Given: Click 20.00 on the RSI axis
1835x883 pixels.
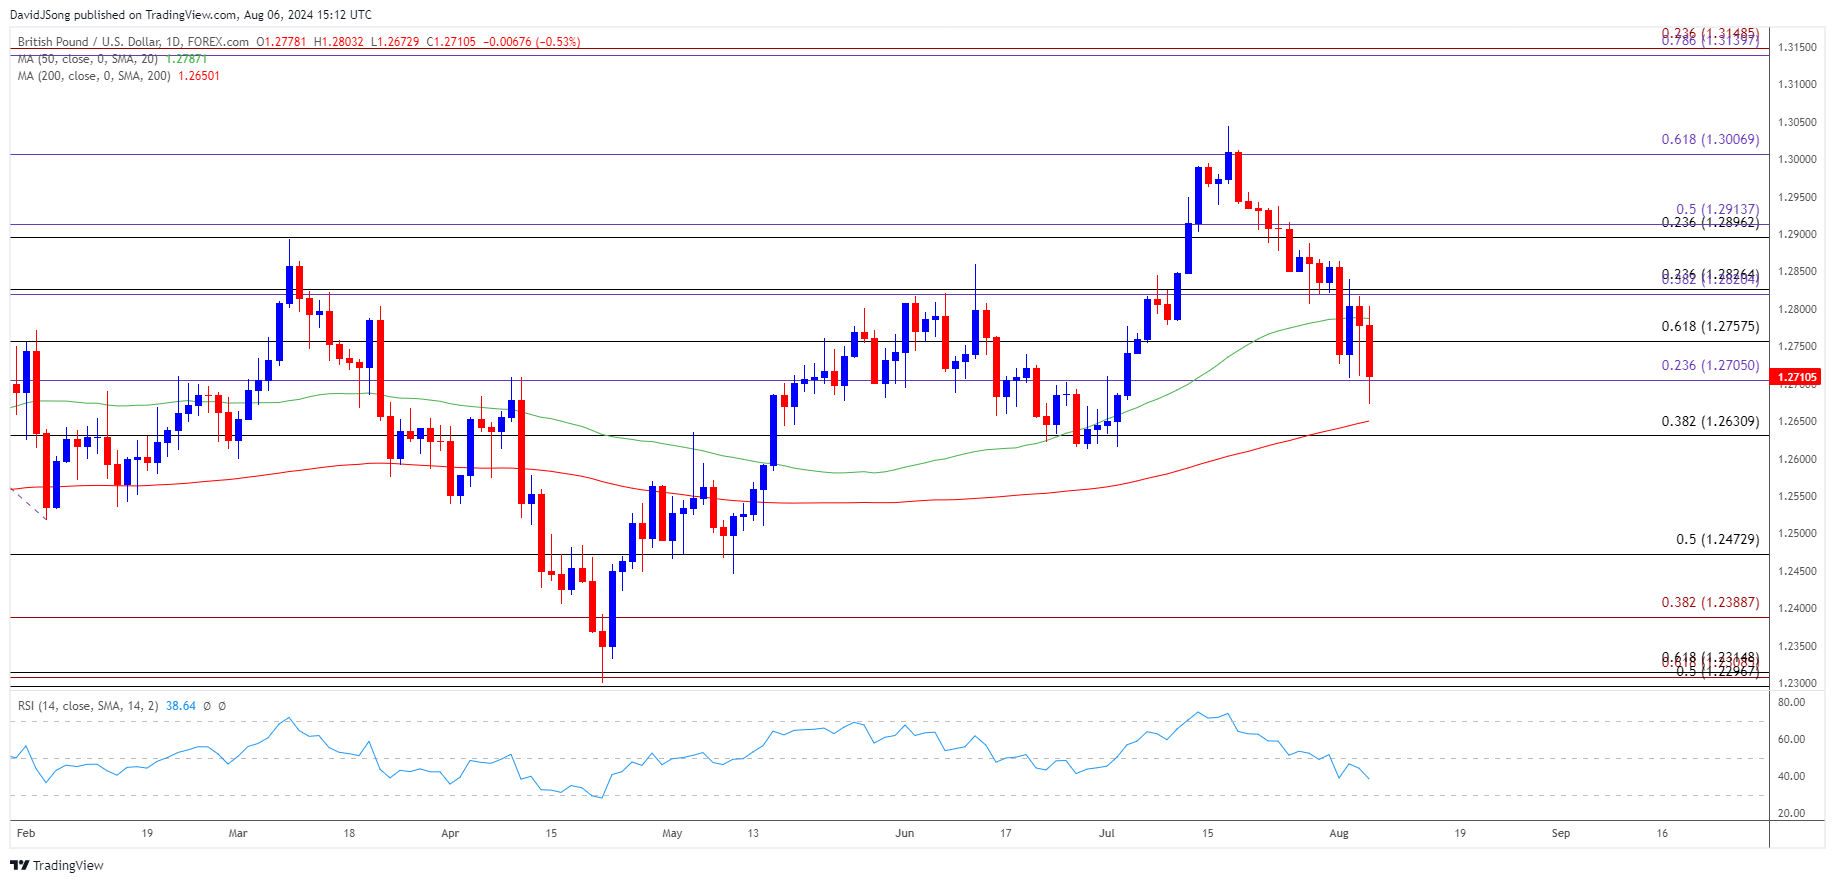Looking at the screenshot, I should (1791, 814).
